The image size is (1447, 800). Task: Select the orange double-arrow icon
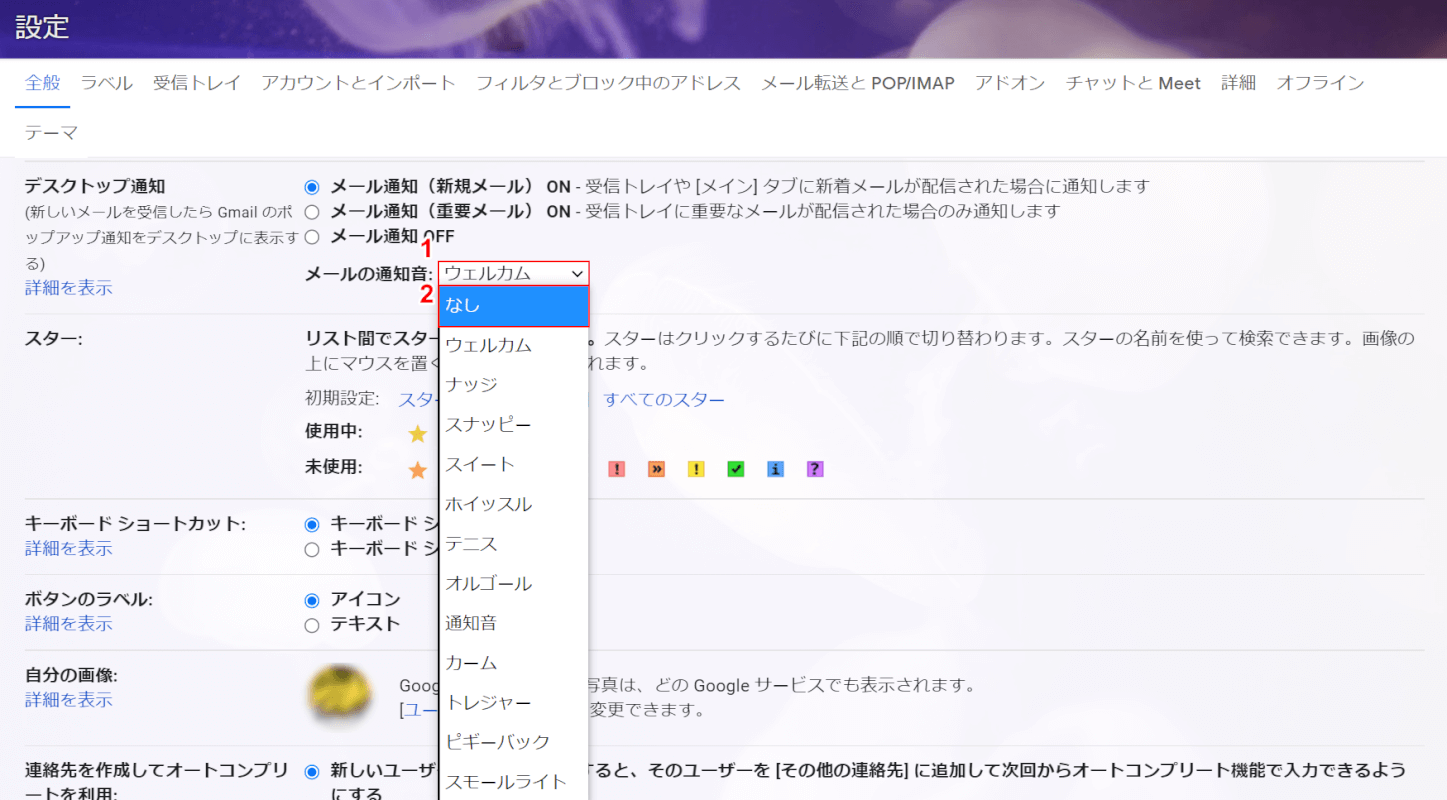point(656,469)
